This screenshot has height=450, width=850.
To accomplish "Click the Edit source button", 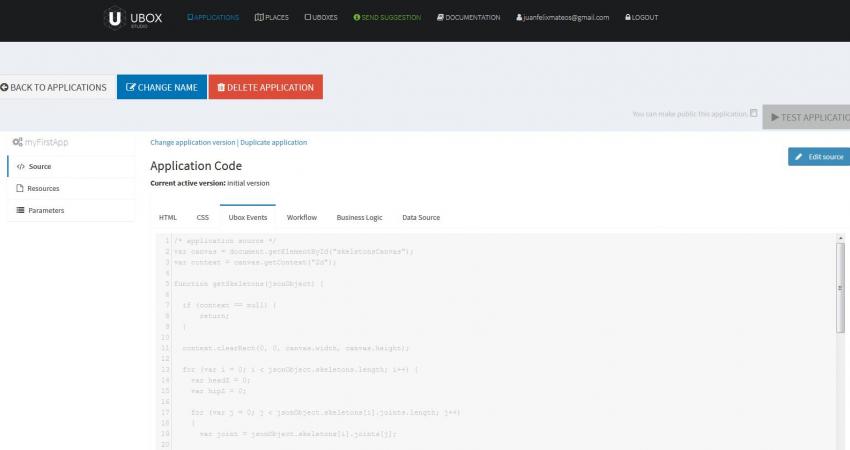I will pos(819,157).
